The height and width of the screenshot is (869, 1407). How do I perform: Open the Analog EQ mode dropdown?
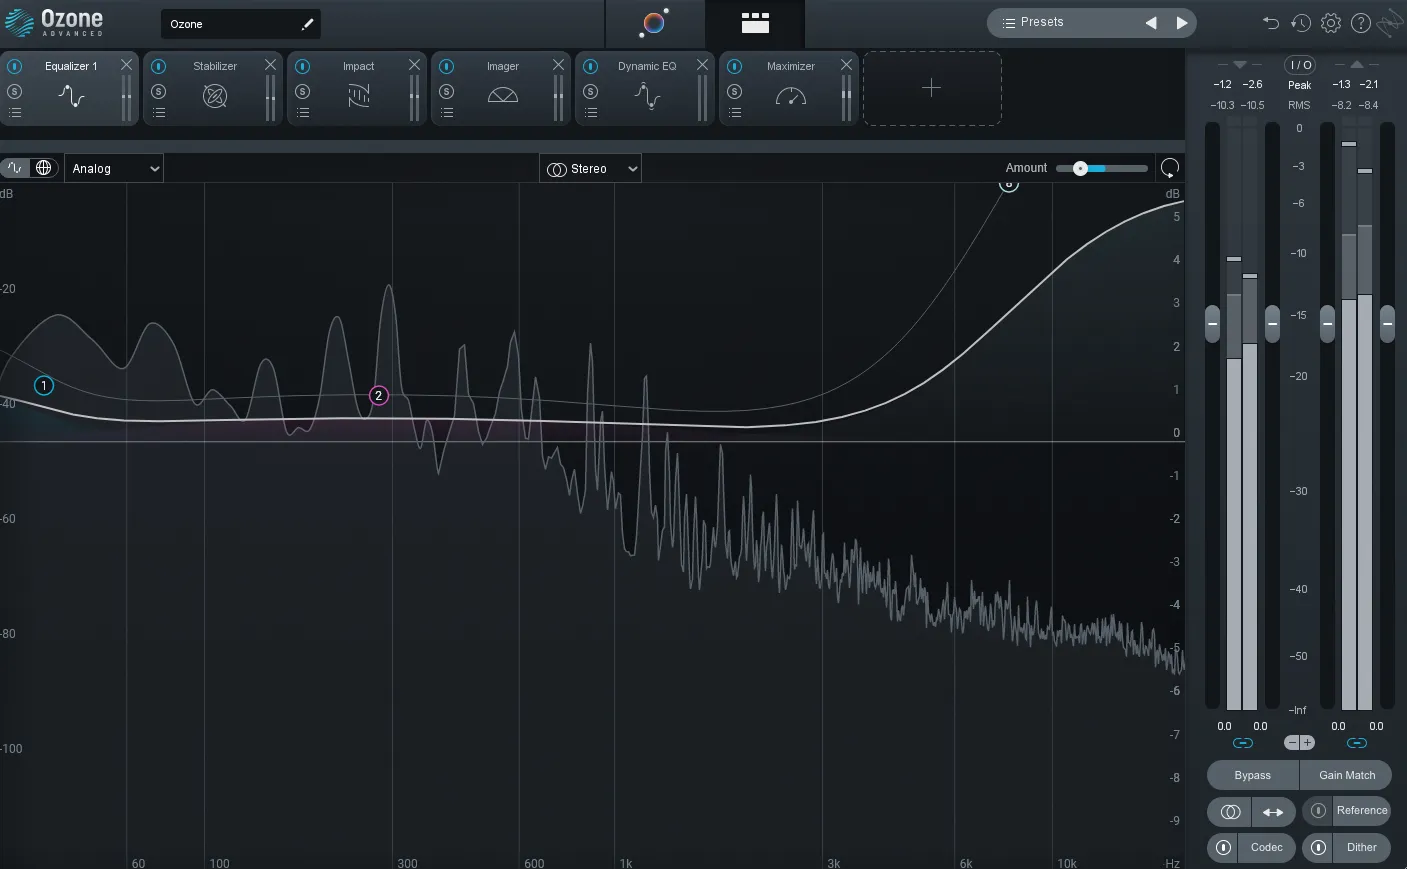(113, 168)
